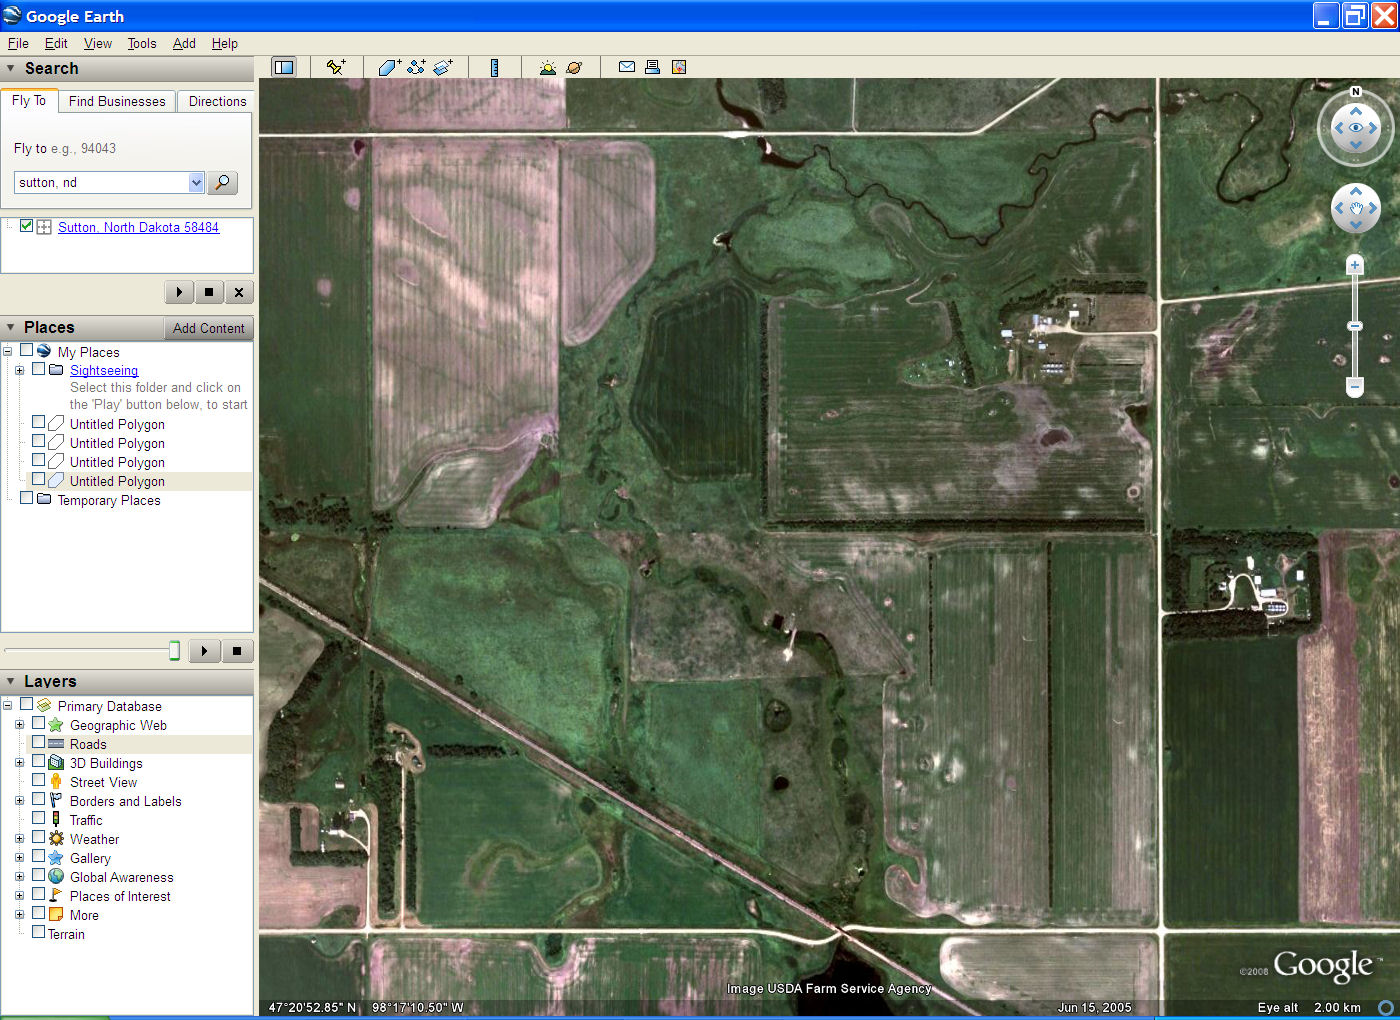Zoom in with the plus button
Screen dimensions: 1400x1020
pos(1355,265)
